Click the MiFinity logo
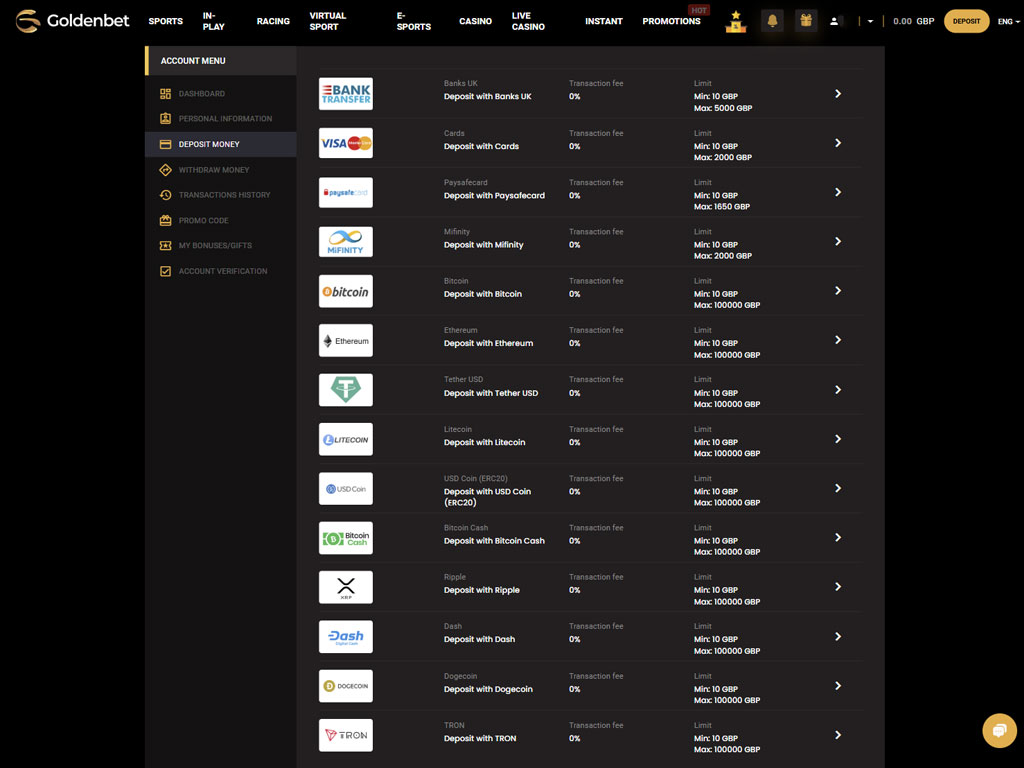Screen dimensions: 1024x768 tap(345, 242)
